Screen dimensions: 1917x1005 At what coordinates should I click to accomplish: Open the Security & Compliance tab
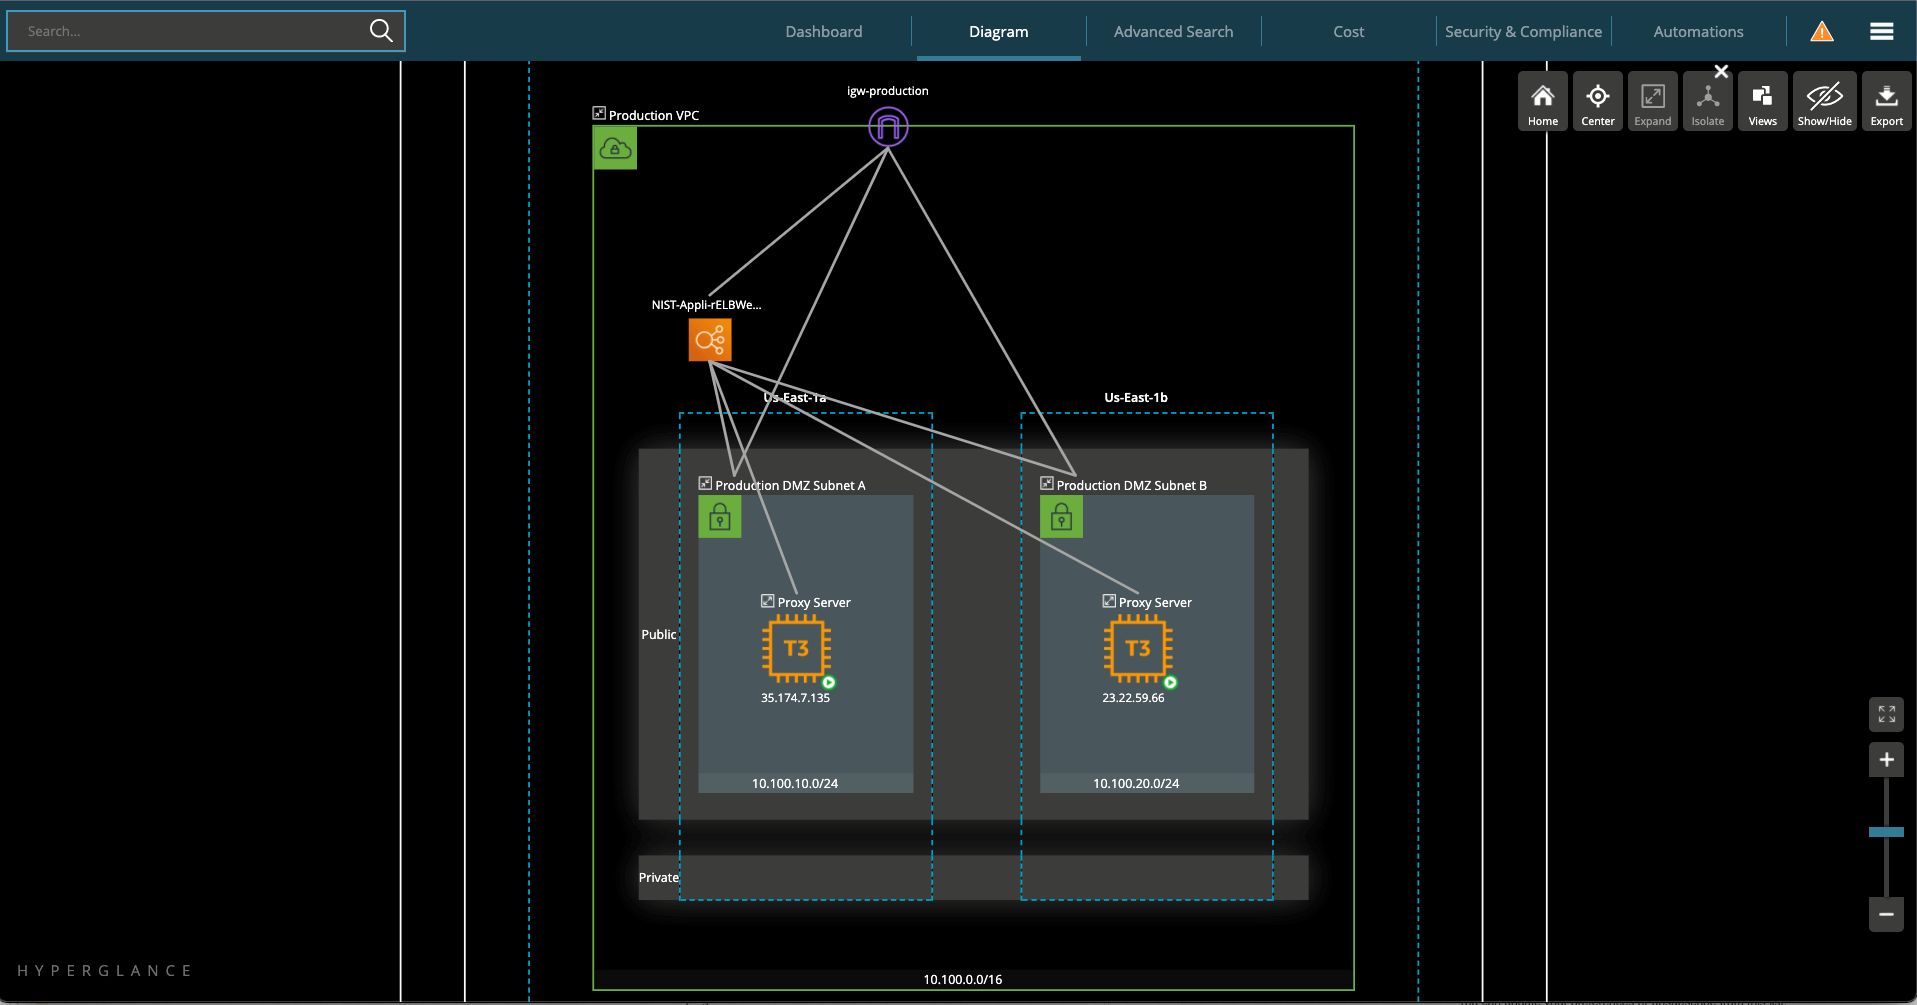pos(1523,32)
